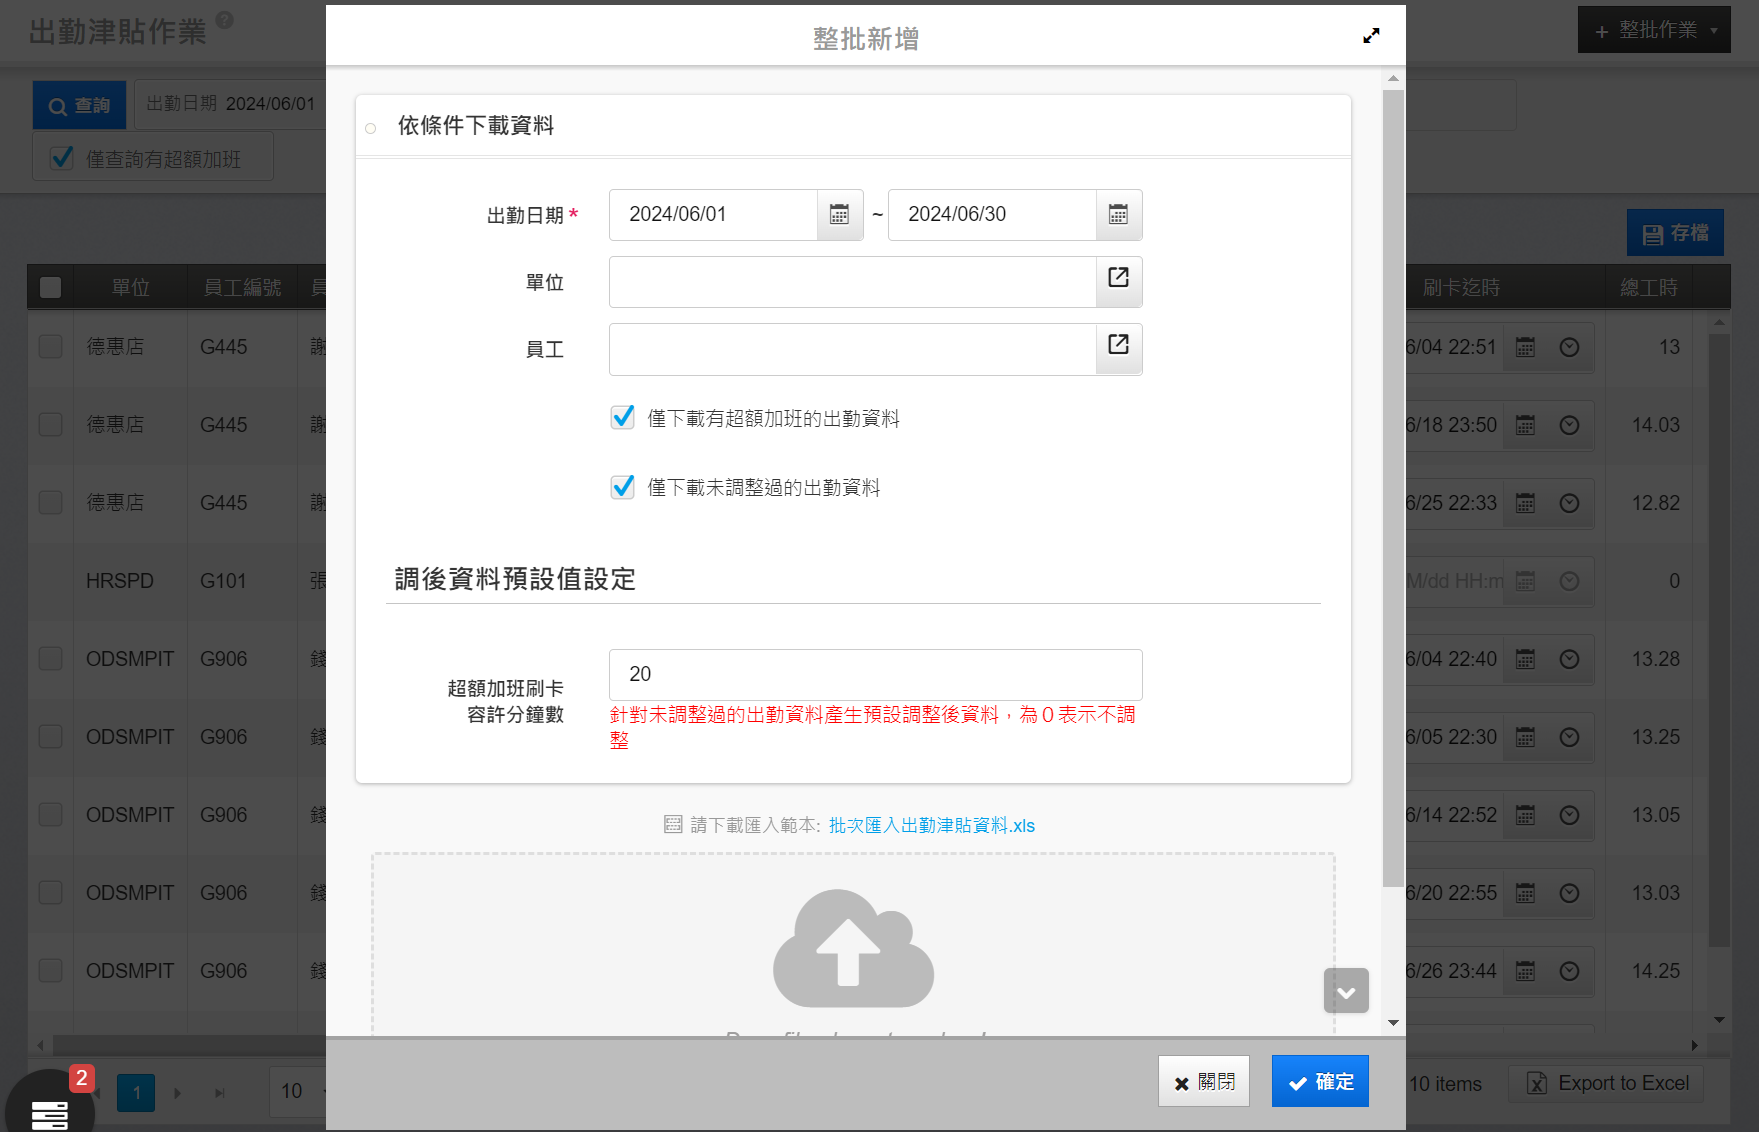Open calendar picker for start date 2024/06/01
1759x1132 pixels.
(x=839, y=215)
